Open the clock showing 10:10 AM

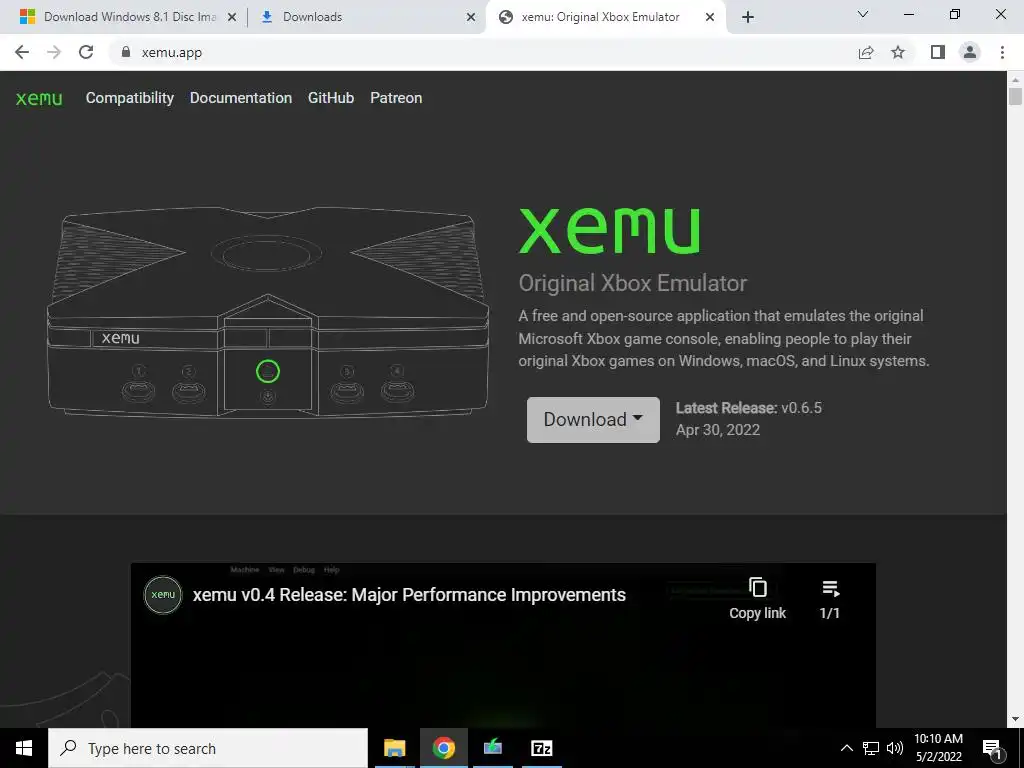pyautogui.click(x=938, y=748)
